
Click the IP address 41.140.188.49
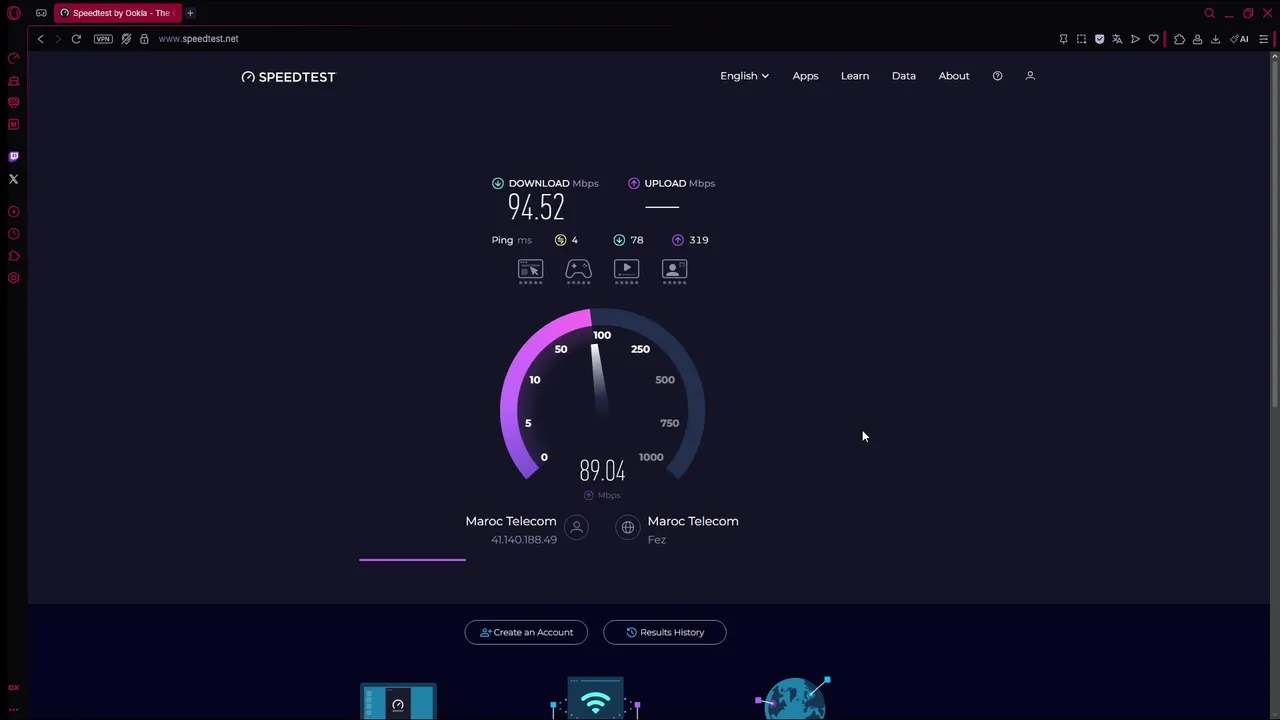click(524, 540)
